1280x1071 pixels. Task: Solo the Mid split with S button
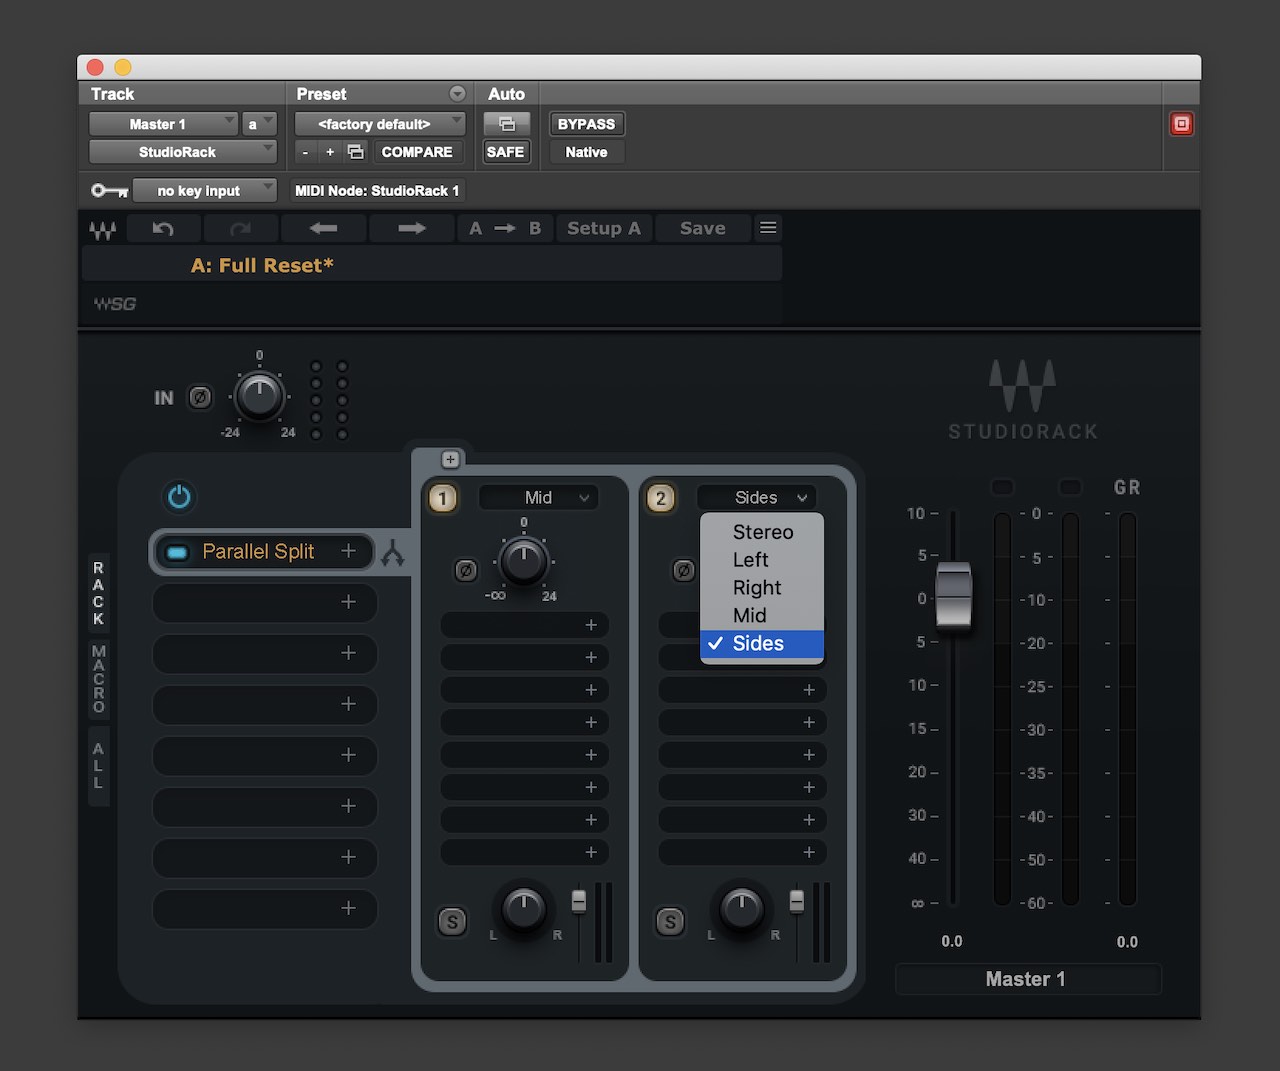tap(452, 922)
